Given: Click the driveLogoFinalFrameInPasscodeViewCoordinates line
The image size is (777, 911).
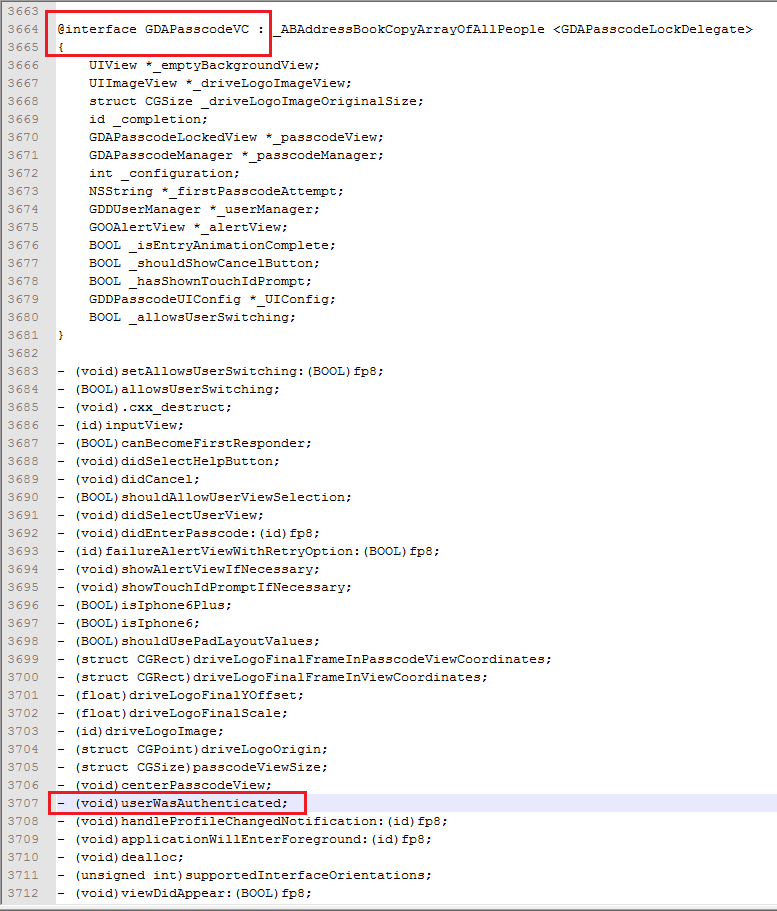Looking at the screenshot, I should [x=305, y=659].
